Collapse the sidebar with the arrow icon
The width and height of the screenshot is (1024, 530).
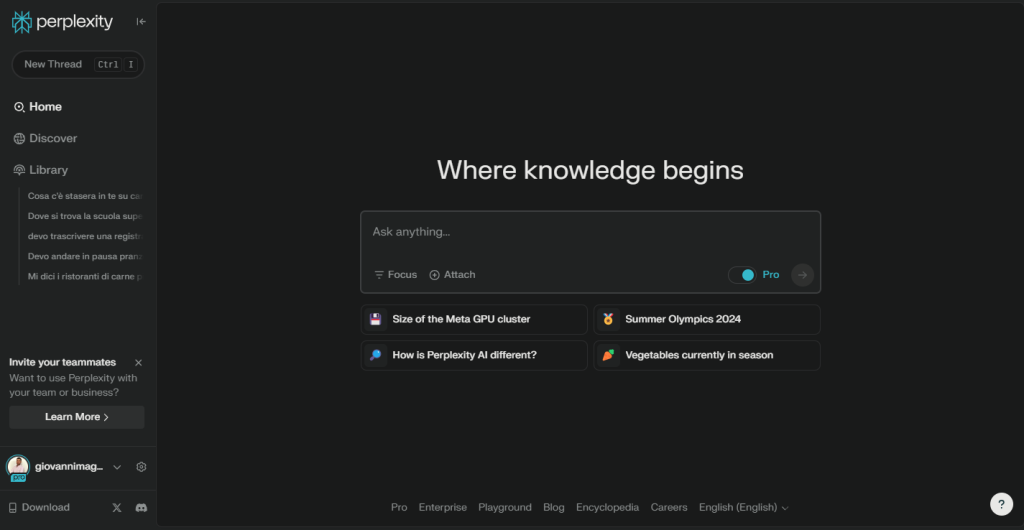click(141, 22)
